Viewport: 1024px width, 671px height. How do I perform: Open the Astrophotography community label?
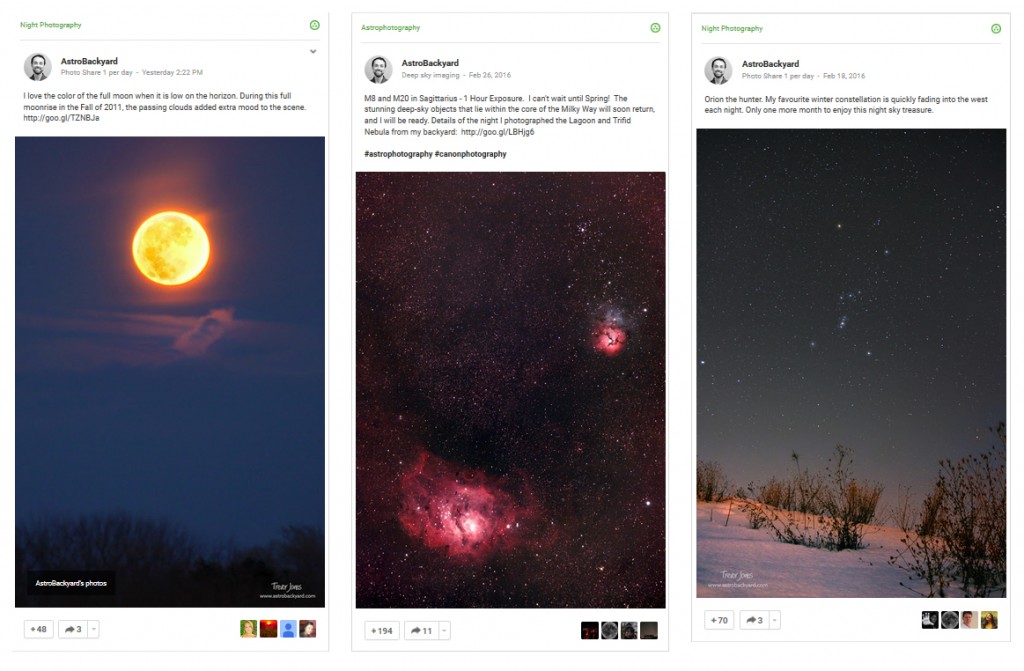click(391, 27)
